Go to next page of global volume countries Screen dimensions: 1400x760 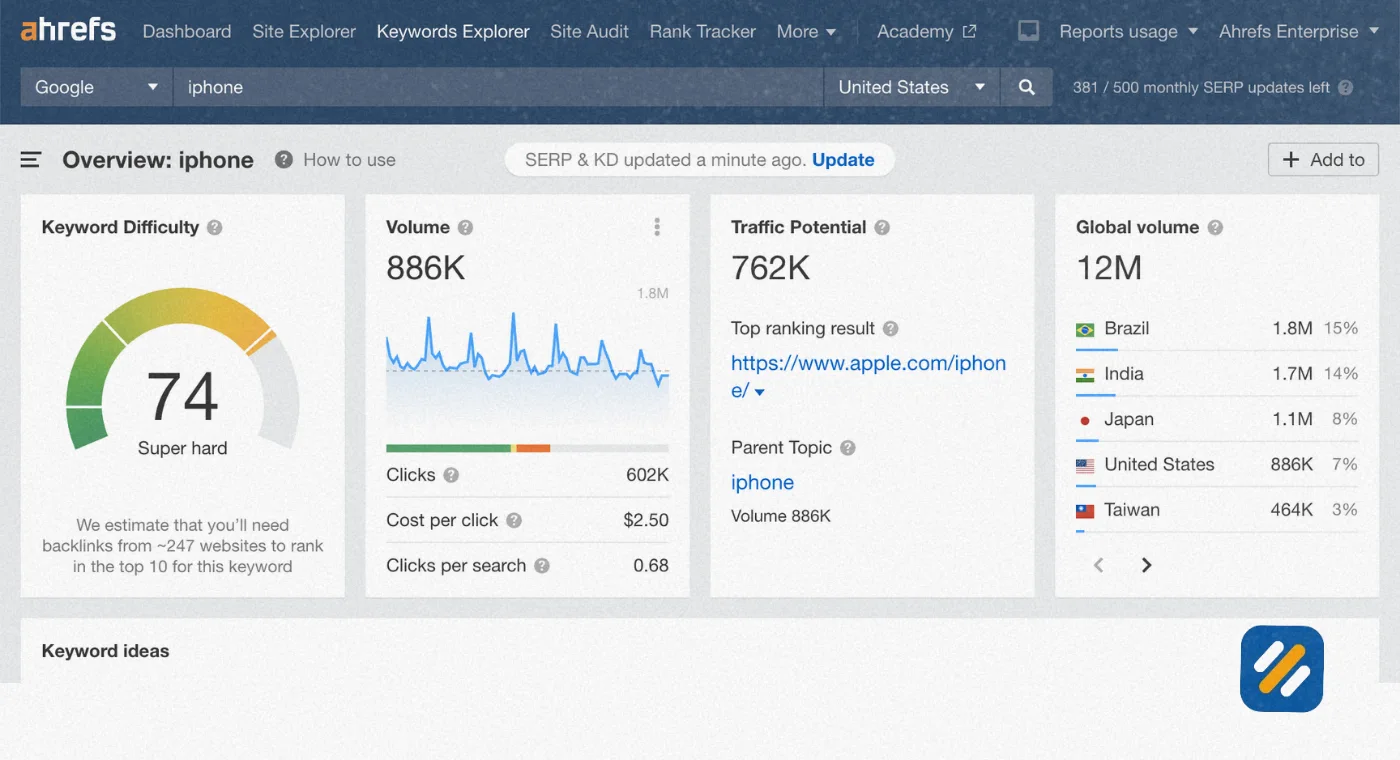click(1147, 565)
